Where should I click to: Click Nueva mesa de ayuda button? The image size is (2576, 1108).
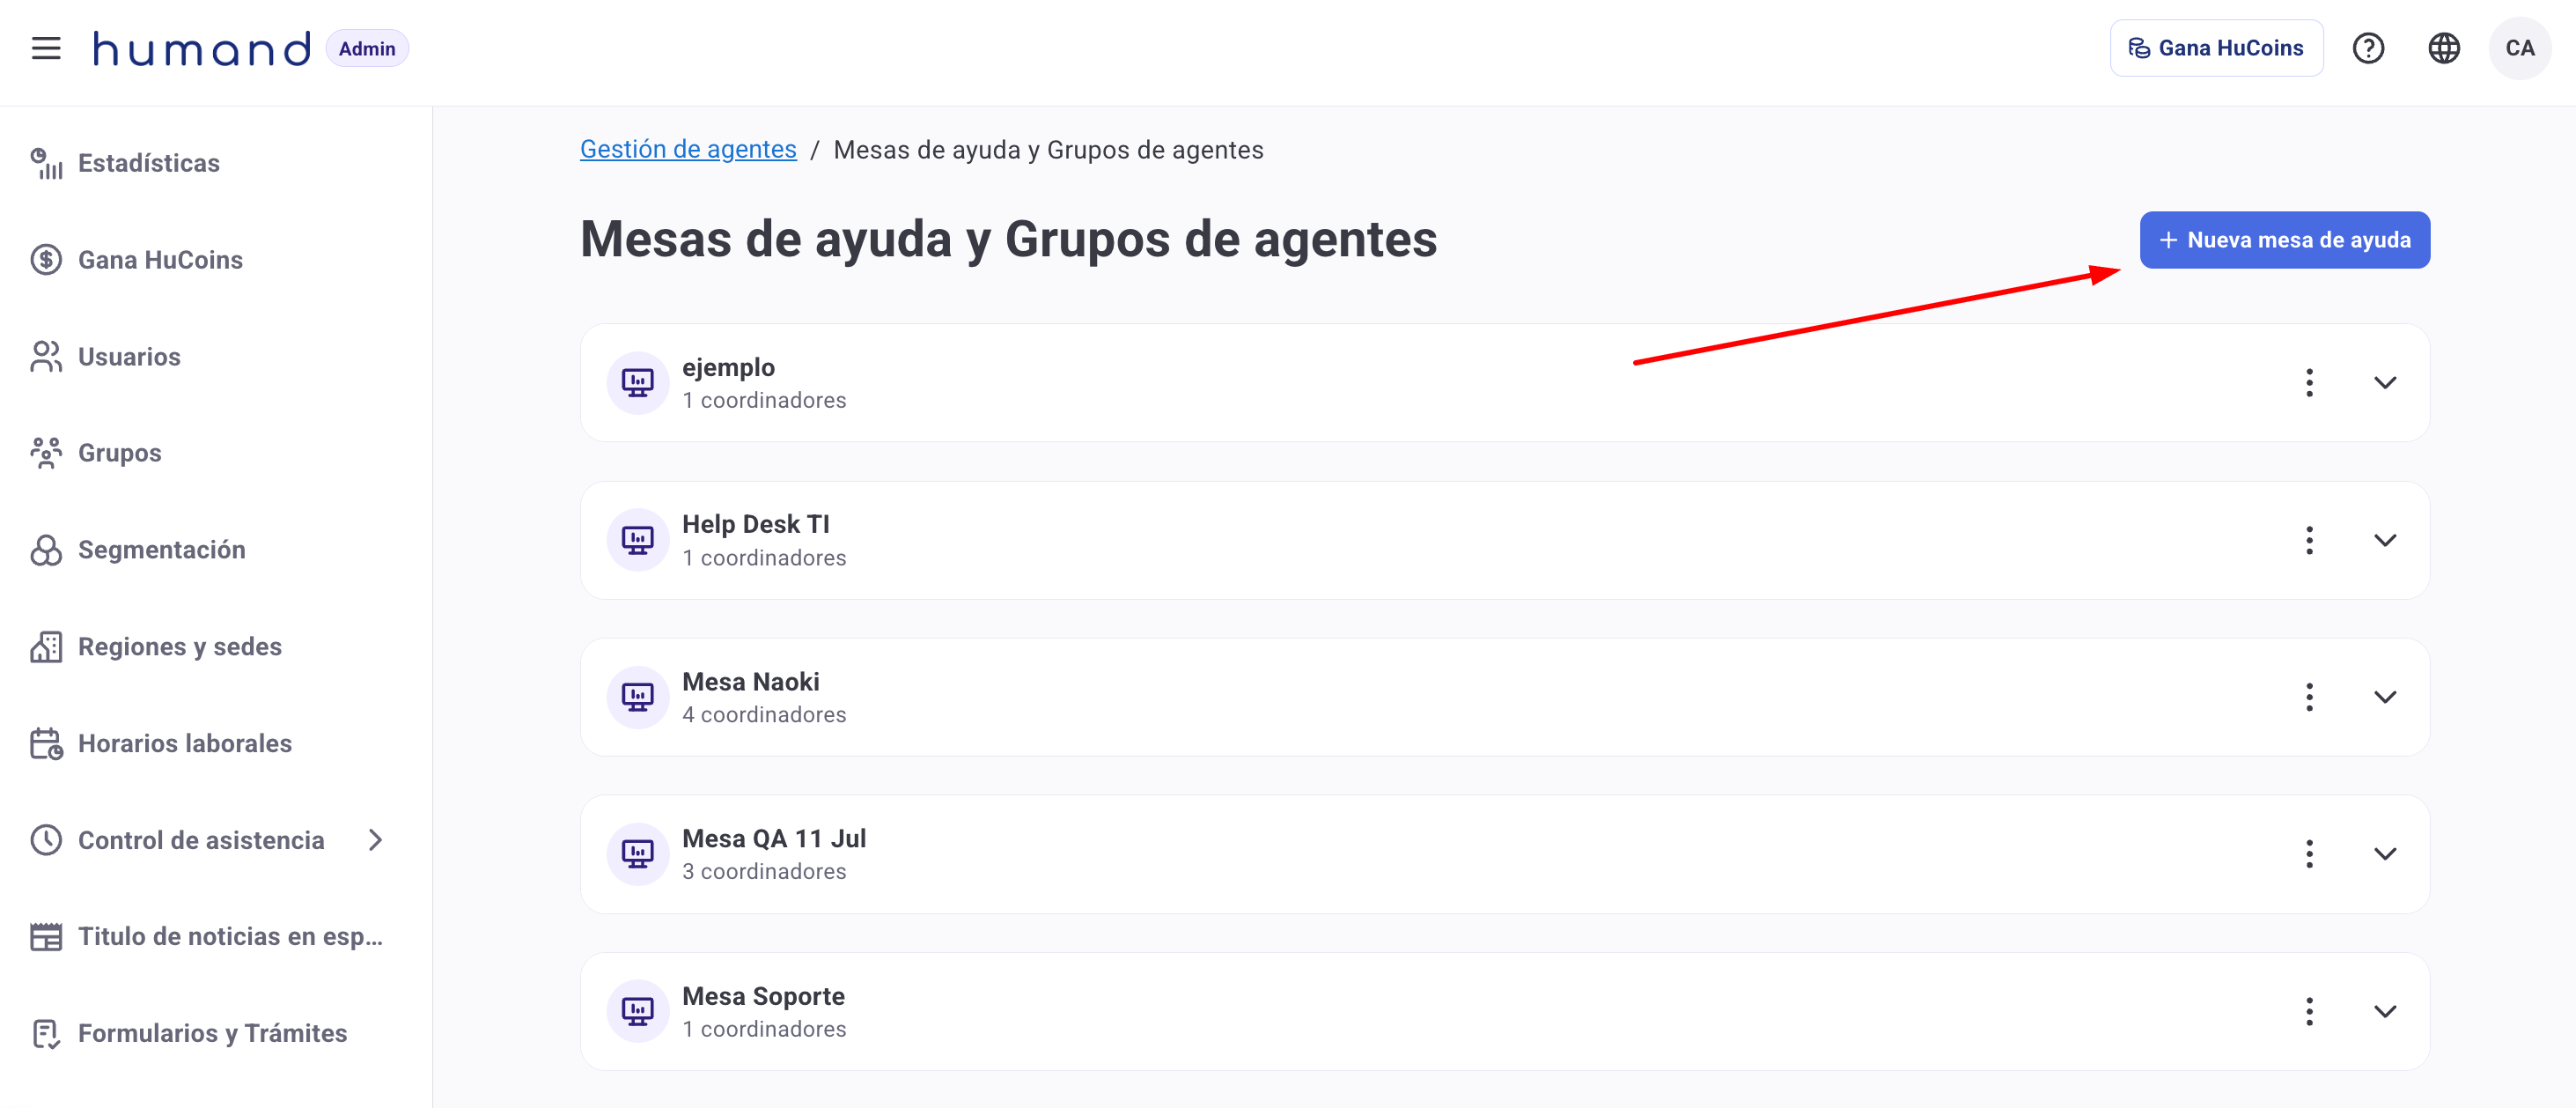click(x=2284, y=240)
